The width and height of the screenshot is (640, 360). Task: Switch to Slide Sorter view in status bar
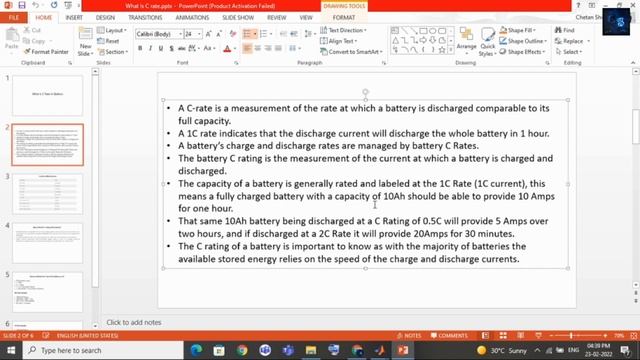click(503, 336)
